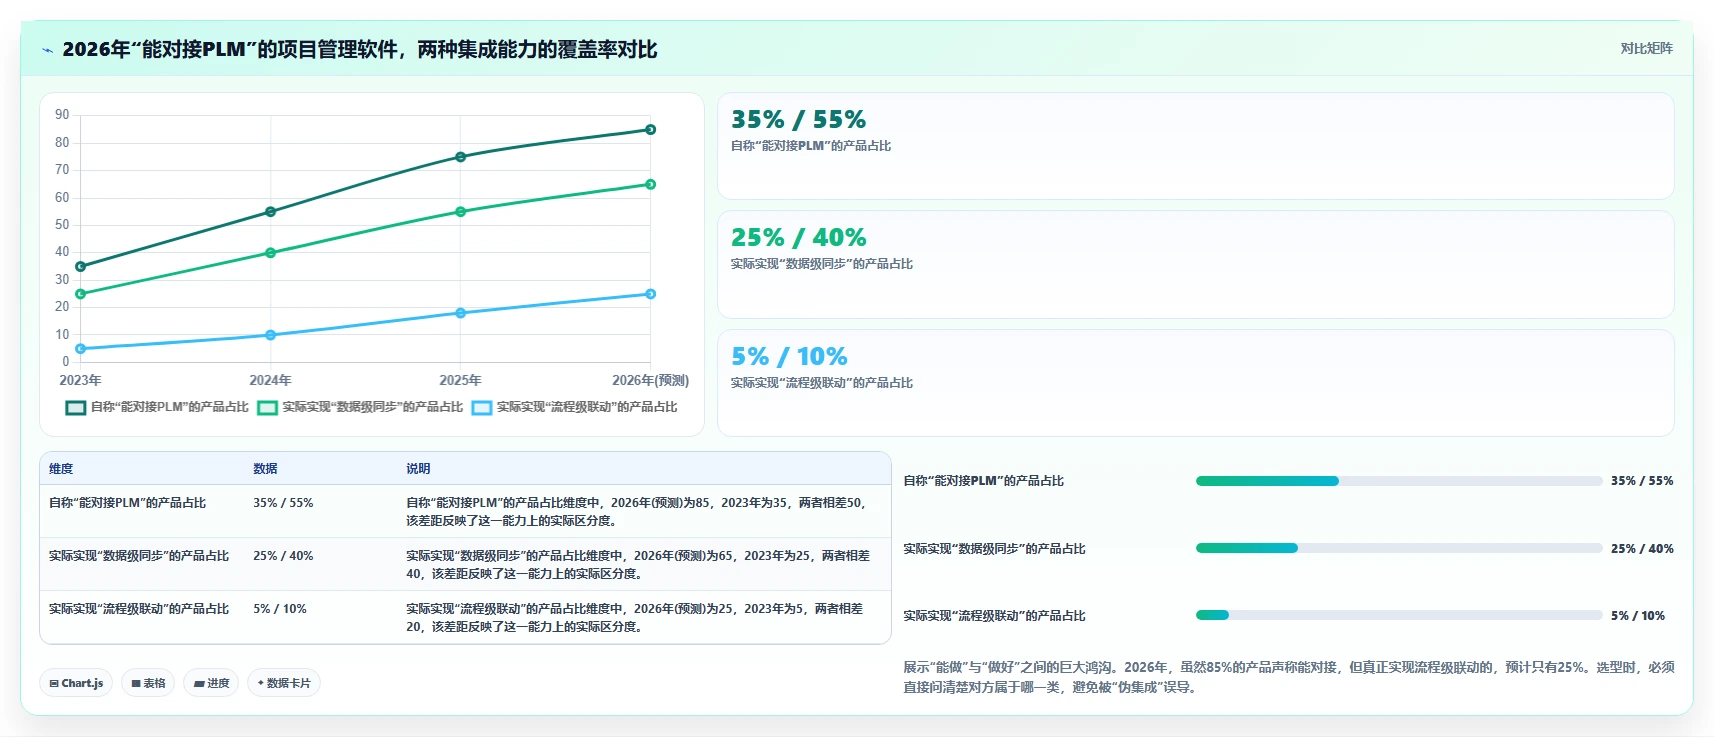Toggle legend swatch for 自称"能对接PLM"的产品占比

(76, 407)
